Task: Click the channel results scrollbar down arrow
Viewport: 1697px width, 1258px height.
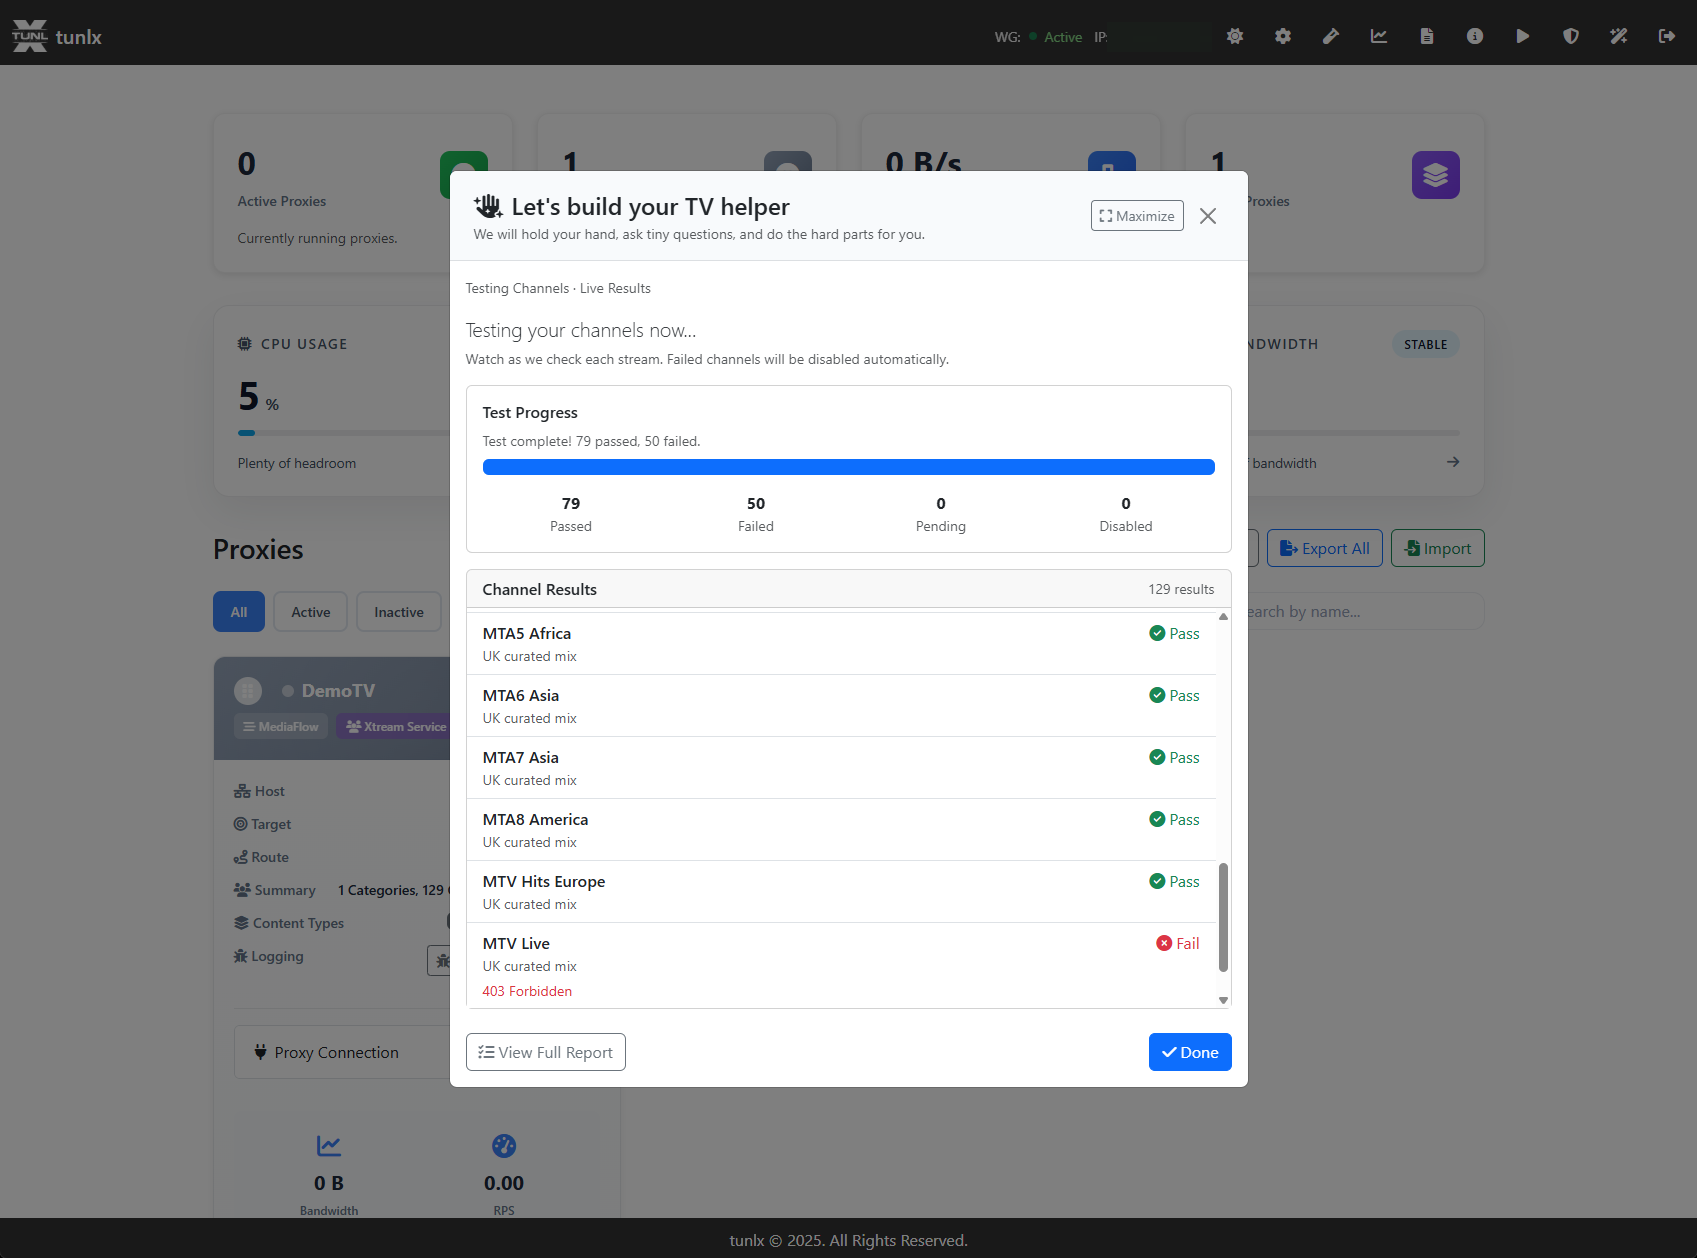Action: 1223,1000
